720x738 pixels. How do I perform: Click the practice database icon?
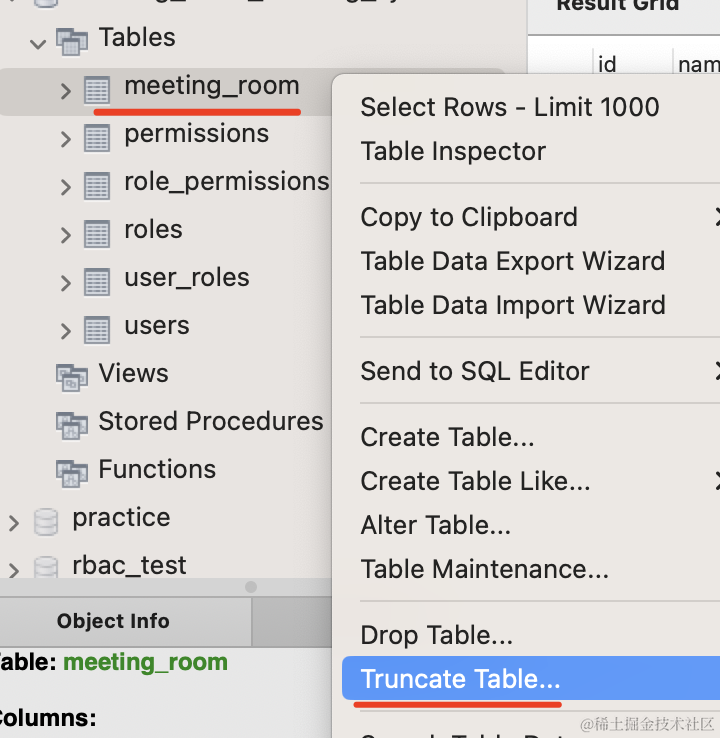pyautogui.click(x=46, y=522)
